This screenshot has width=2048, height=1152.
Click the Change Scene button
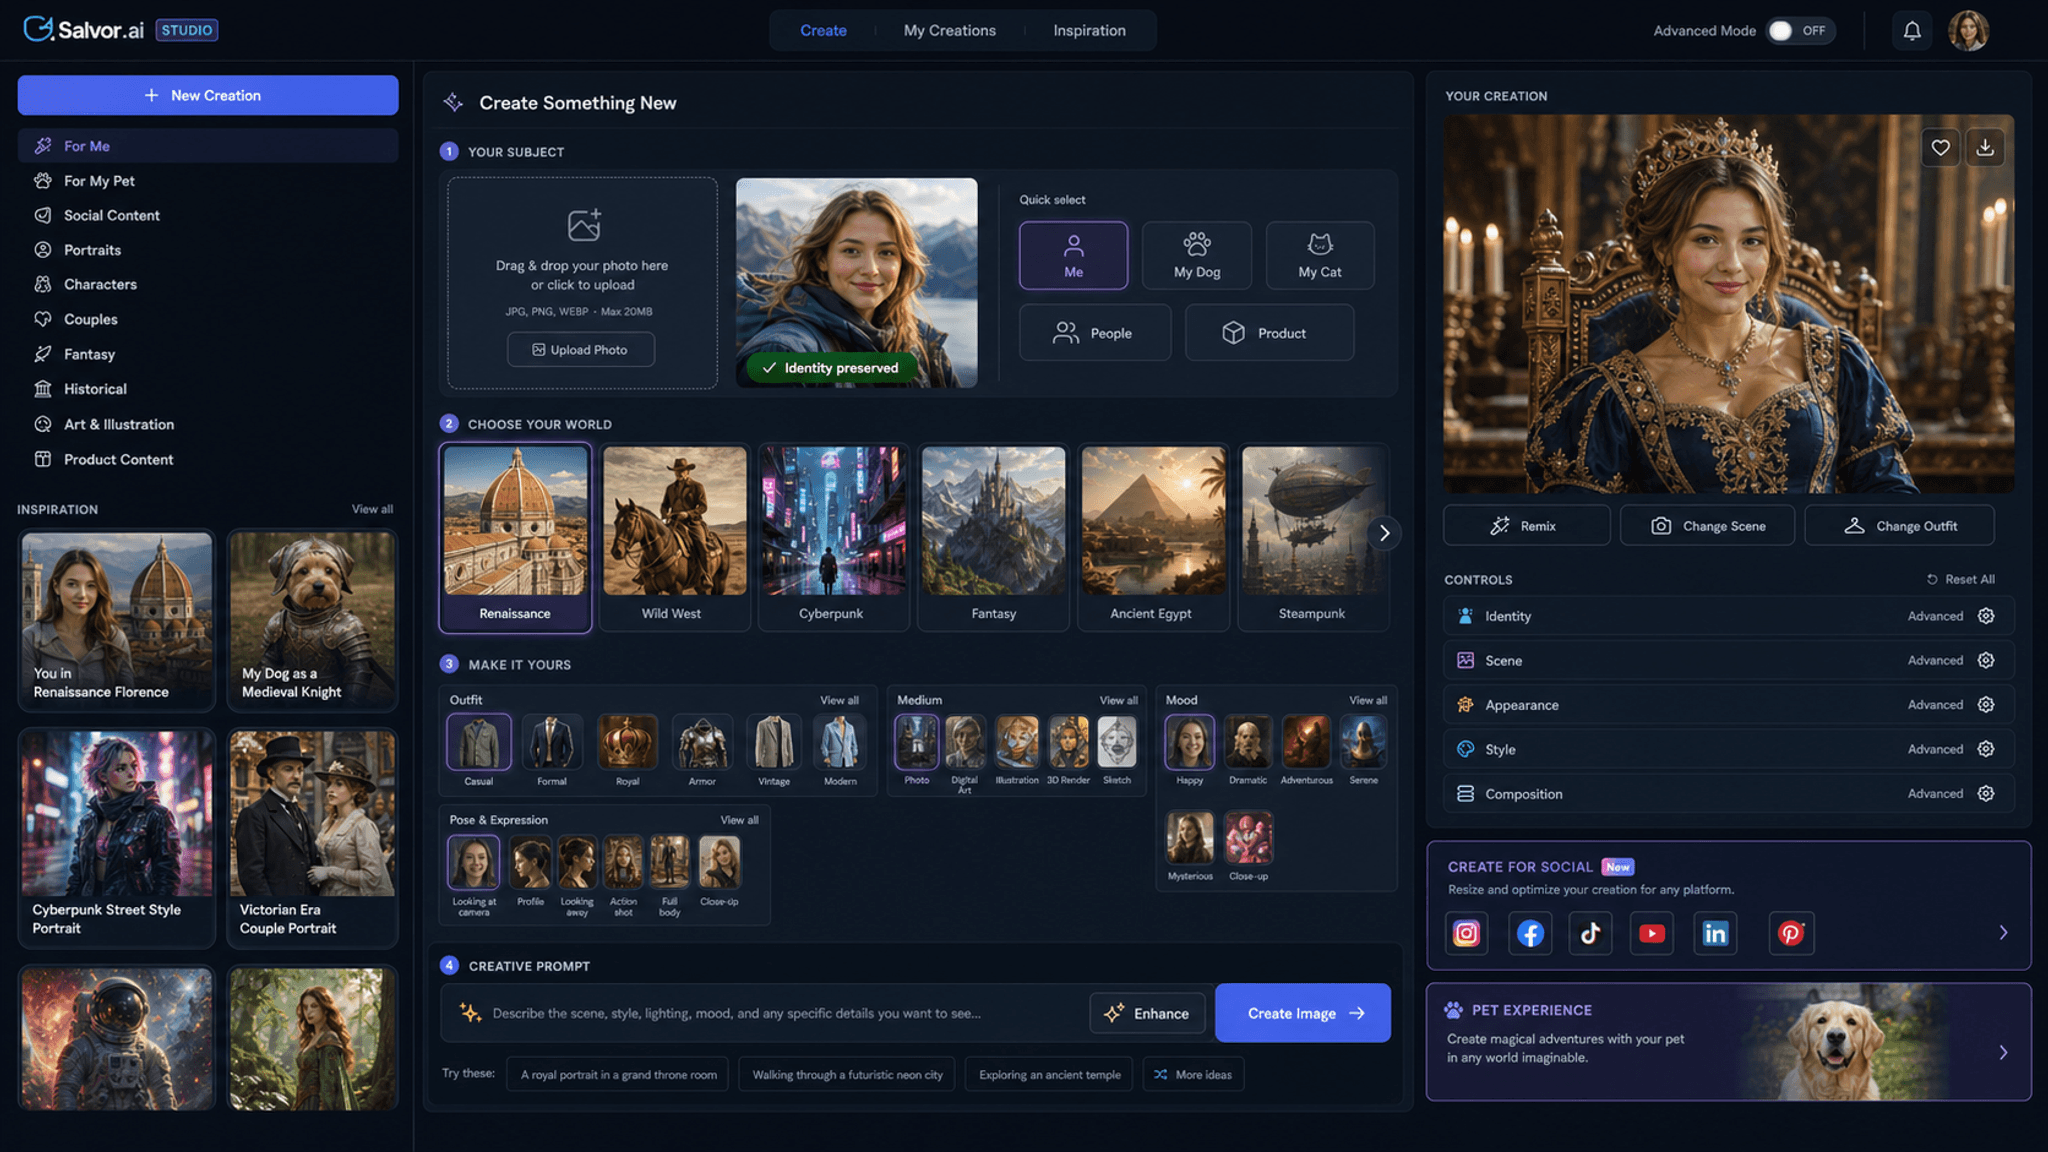pos(1707,526)
